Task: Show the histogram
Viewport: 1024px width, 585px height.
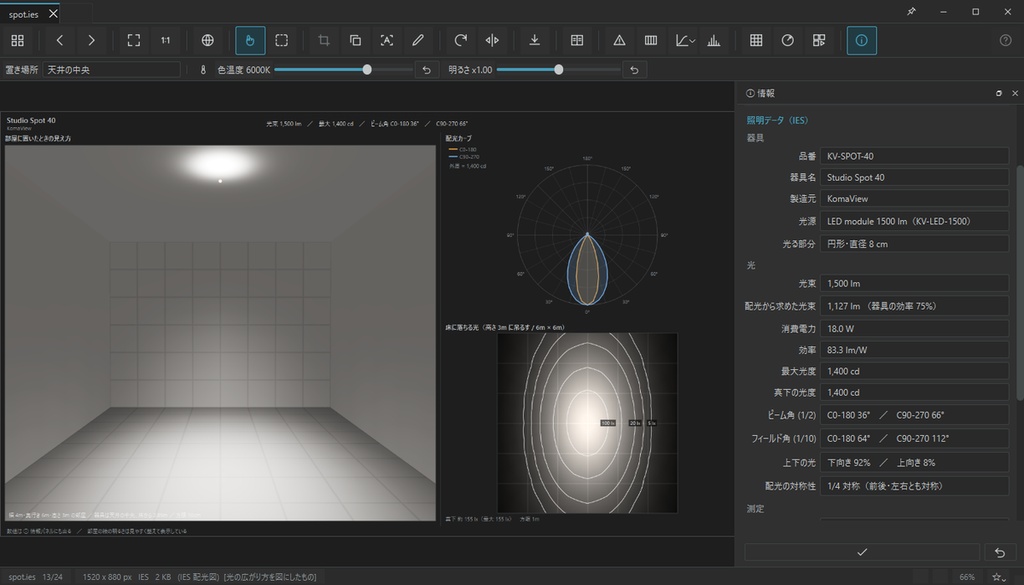Action: 714,40
